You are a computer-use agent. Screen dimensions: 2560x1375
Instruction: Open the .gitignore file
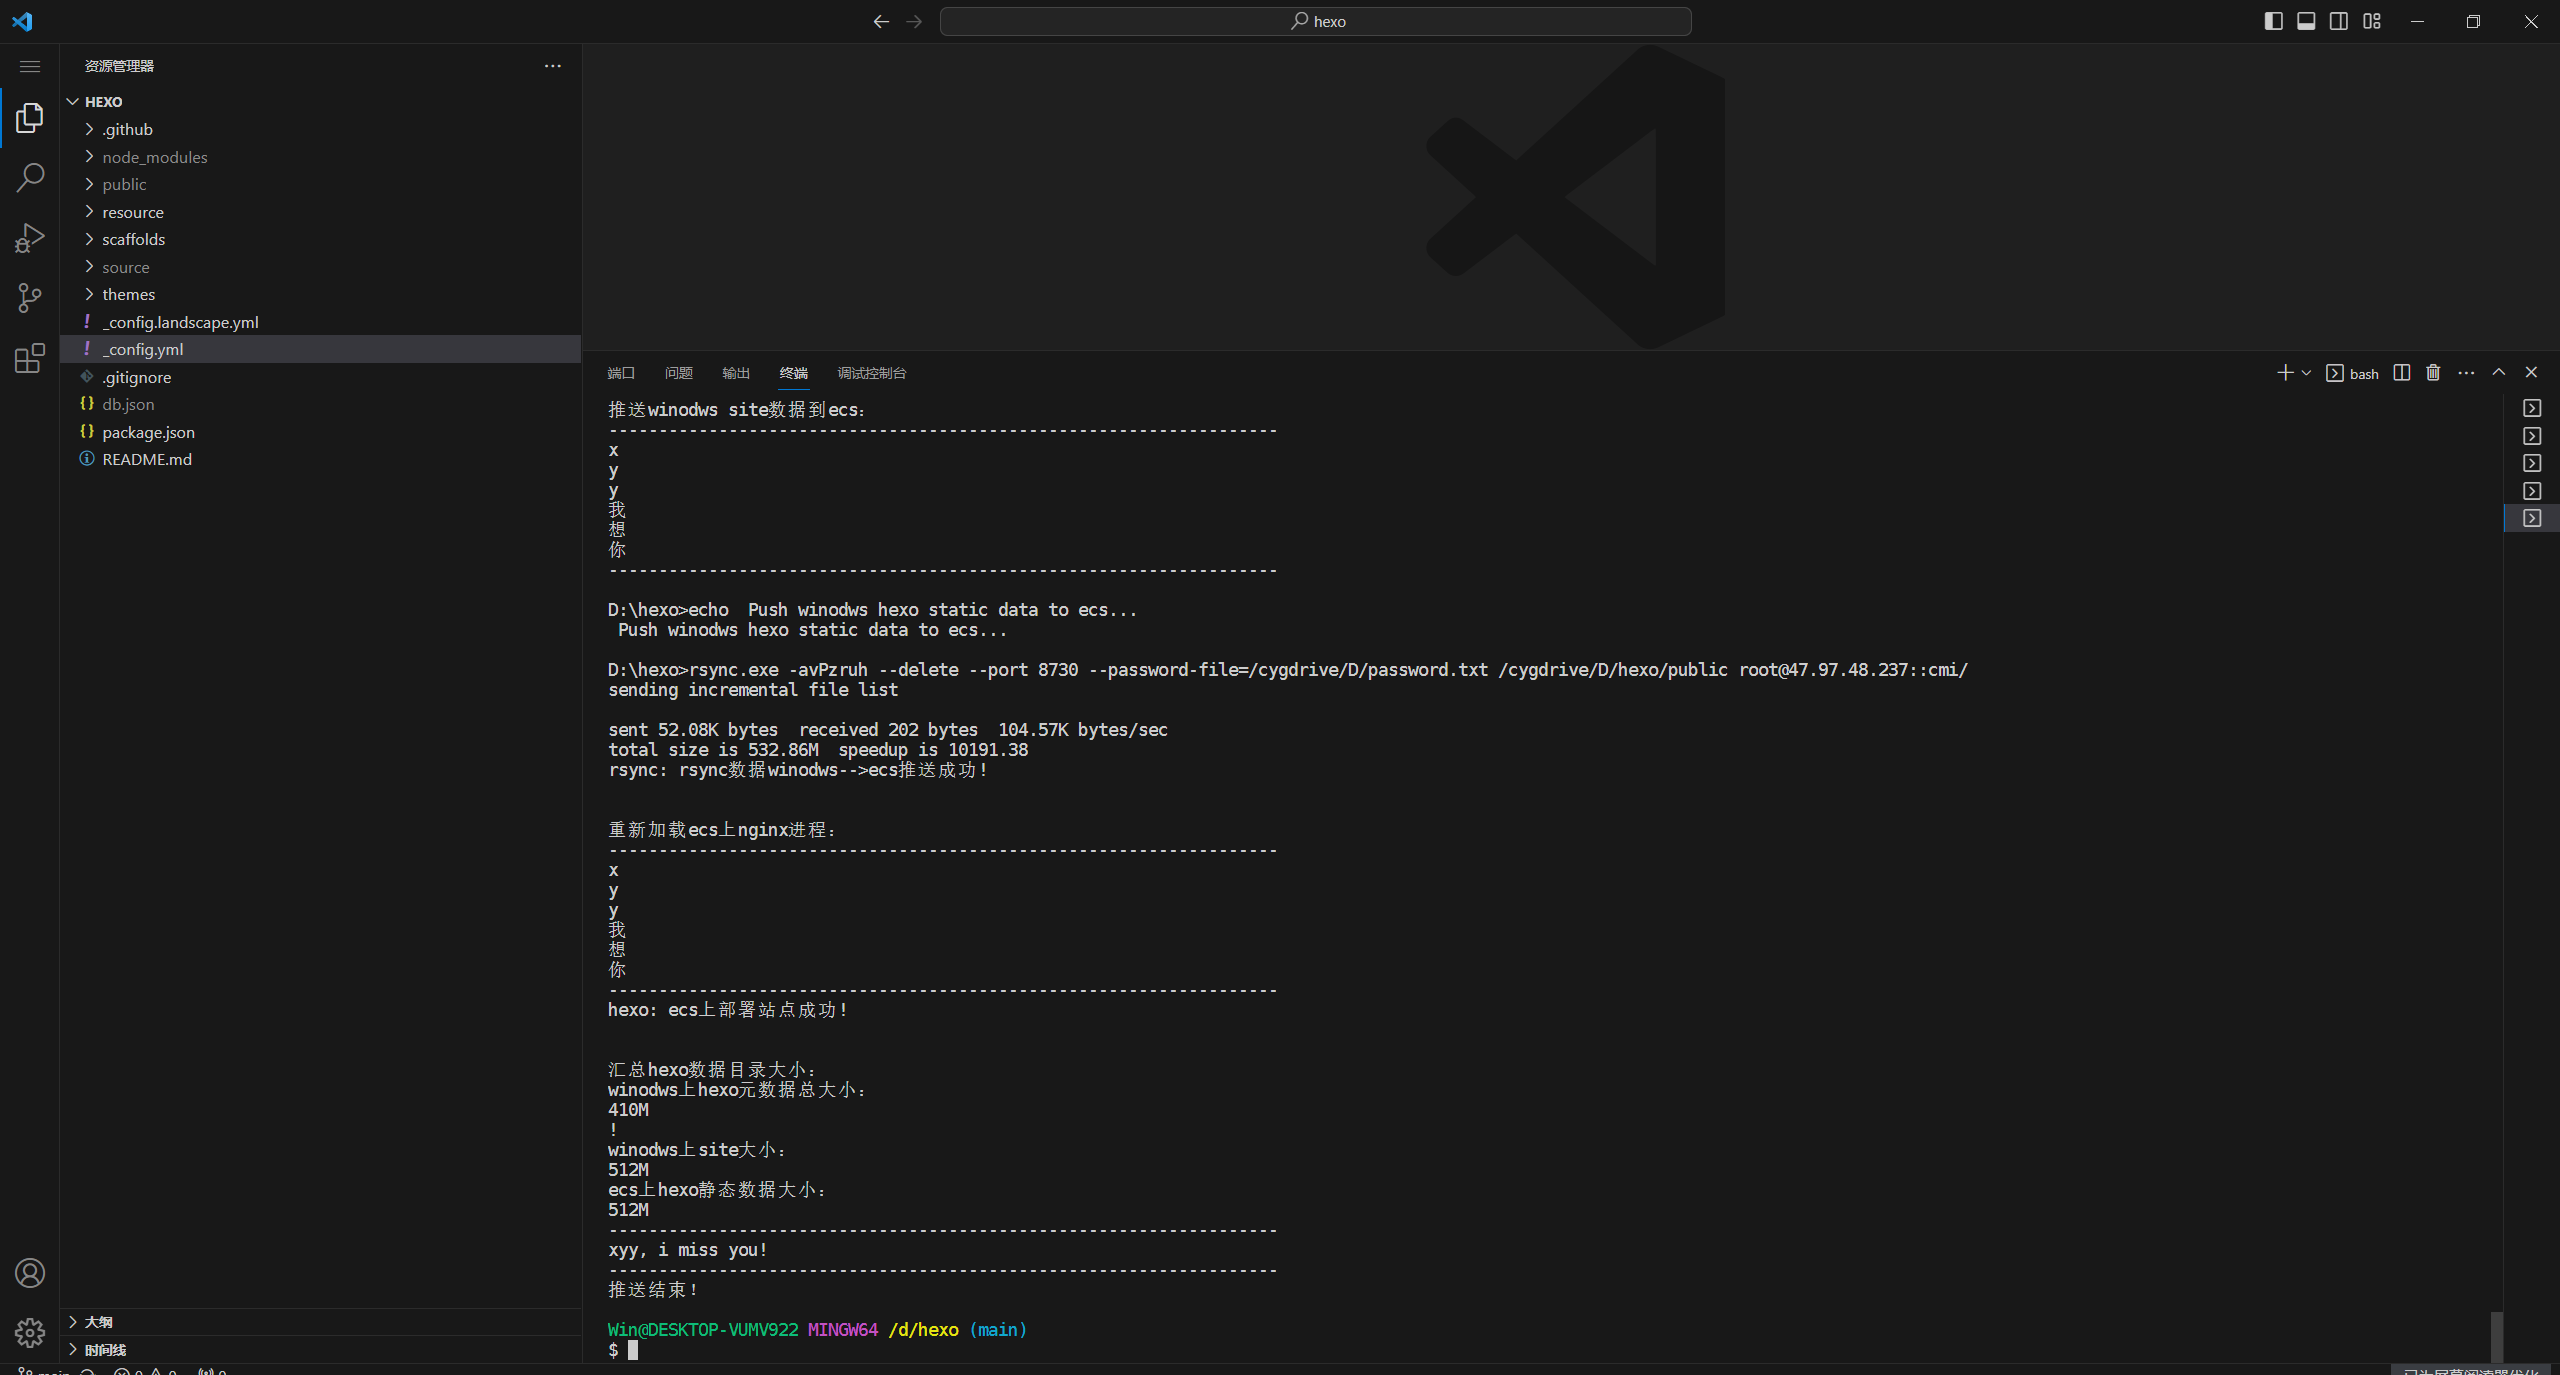(320, 377)
